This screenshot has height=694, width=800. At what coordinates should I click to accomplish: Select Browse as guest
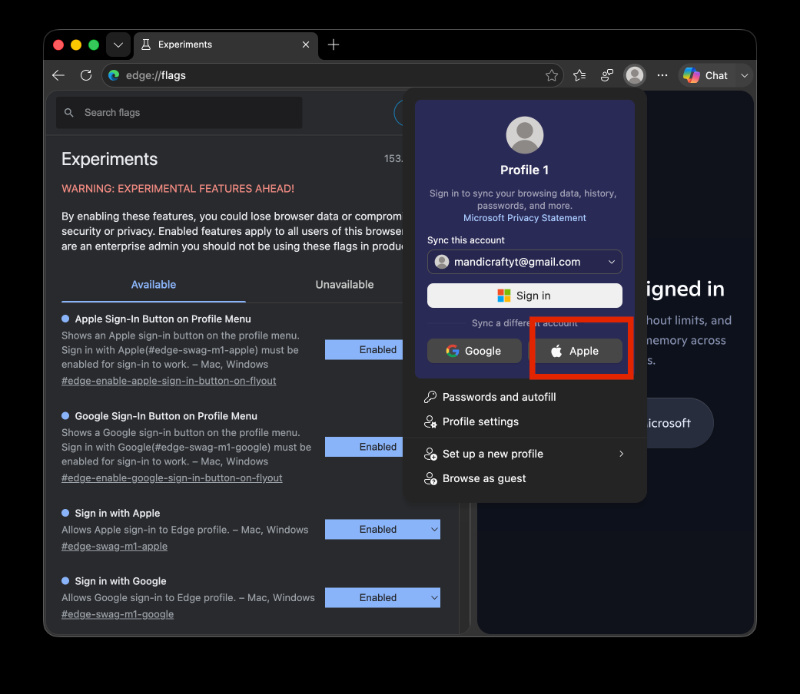[524, 479]
